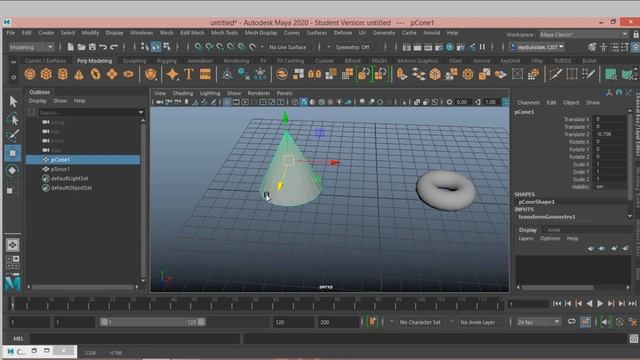
Task: Select the Select tool arrow in the toolbox
Action: [x=13, y=101]
